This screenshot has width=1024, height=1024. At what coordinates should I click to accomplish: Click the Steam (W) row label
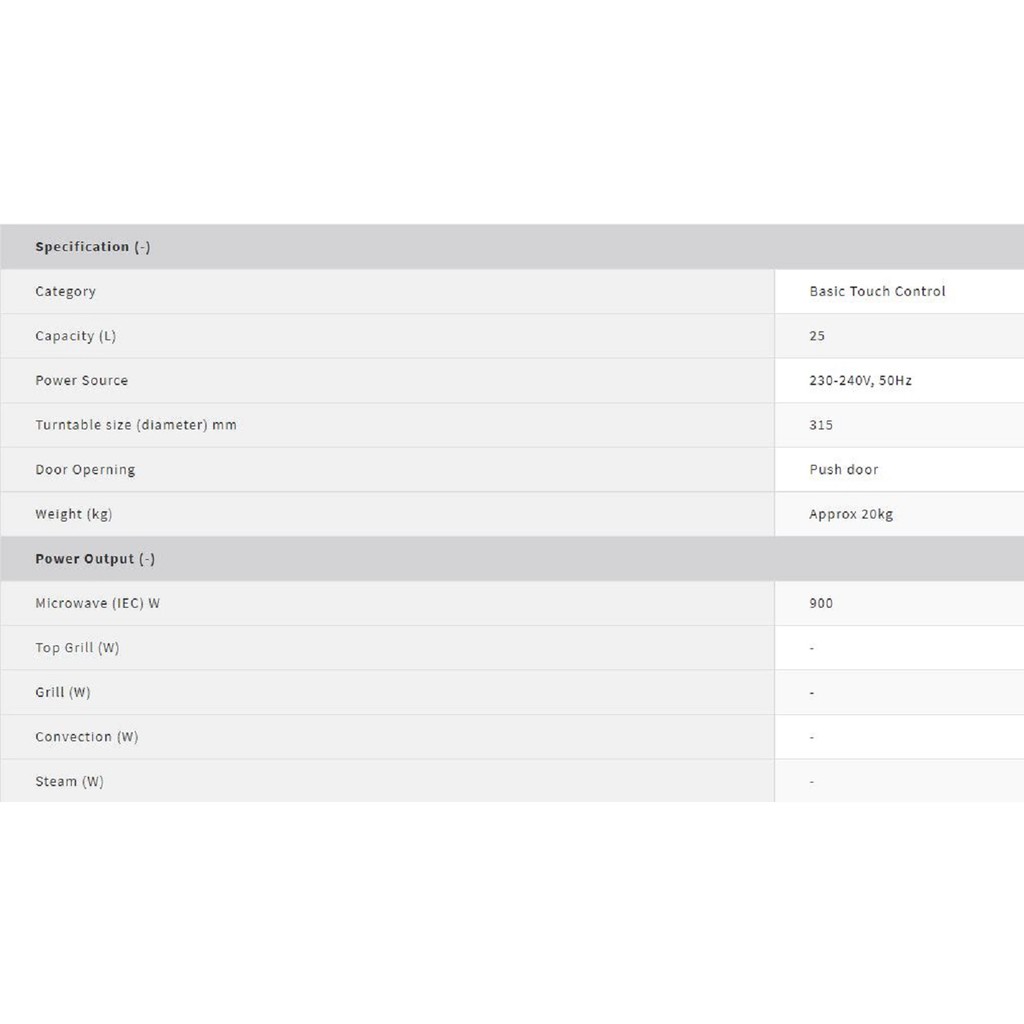[69, 782]
